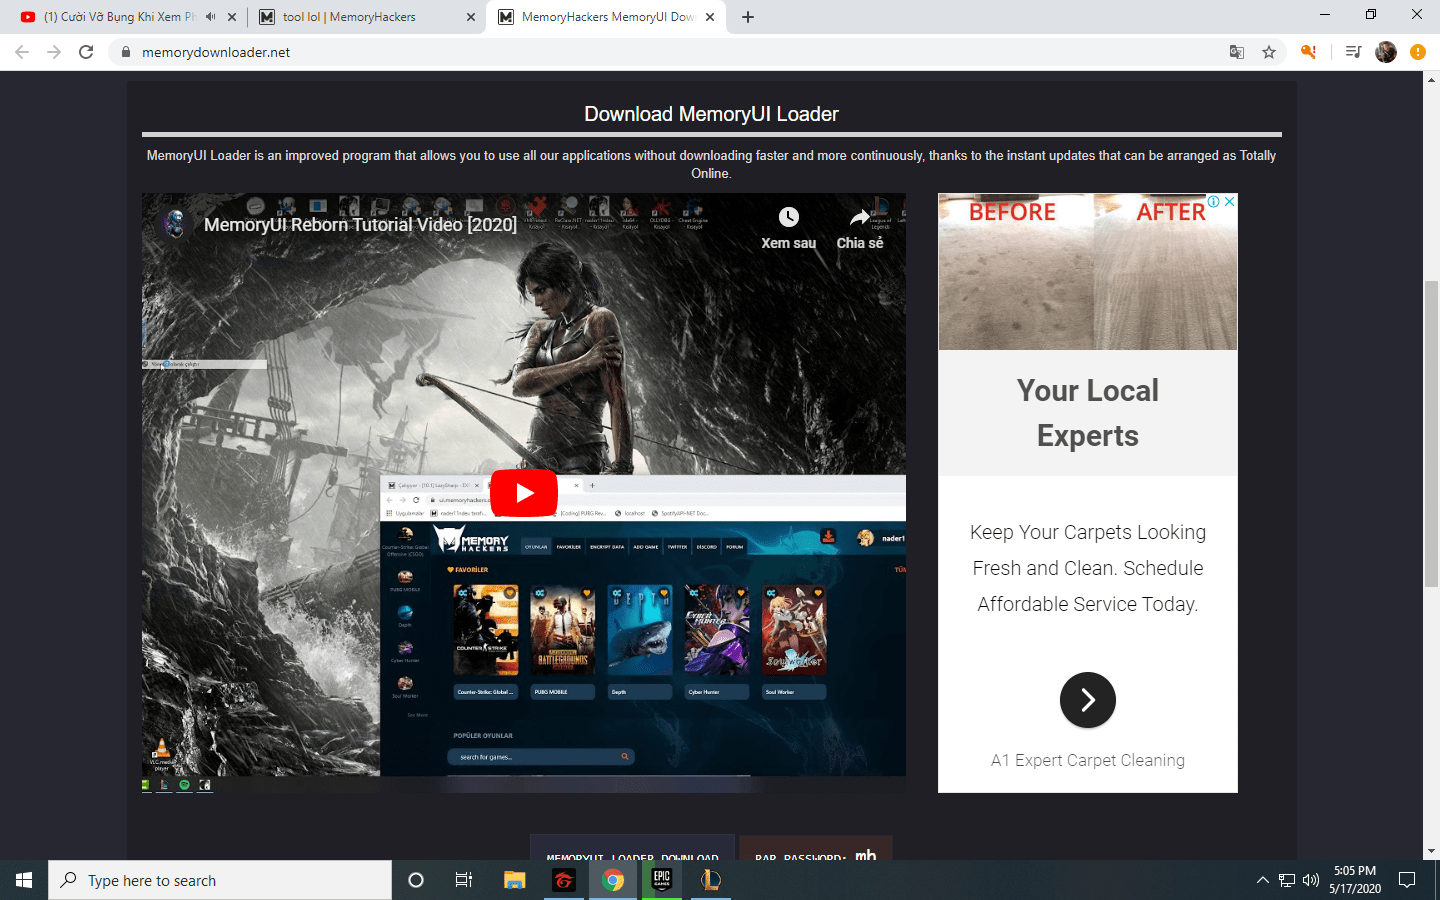Viewport: 1440px width, 900px height.
Task: Open the video title MemoryUI Reborn Tutorial Video
Action: [360, 225]
